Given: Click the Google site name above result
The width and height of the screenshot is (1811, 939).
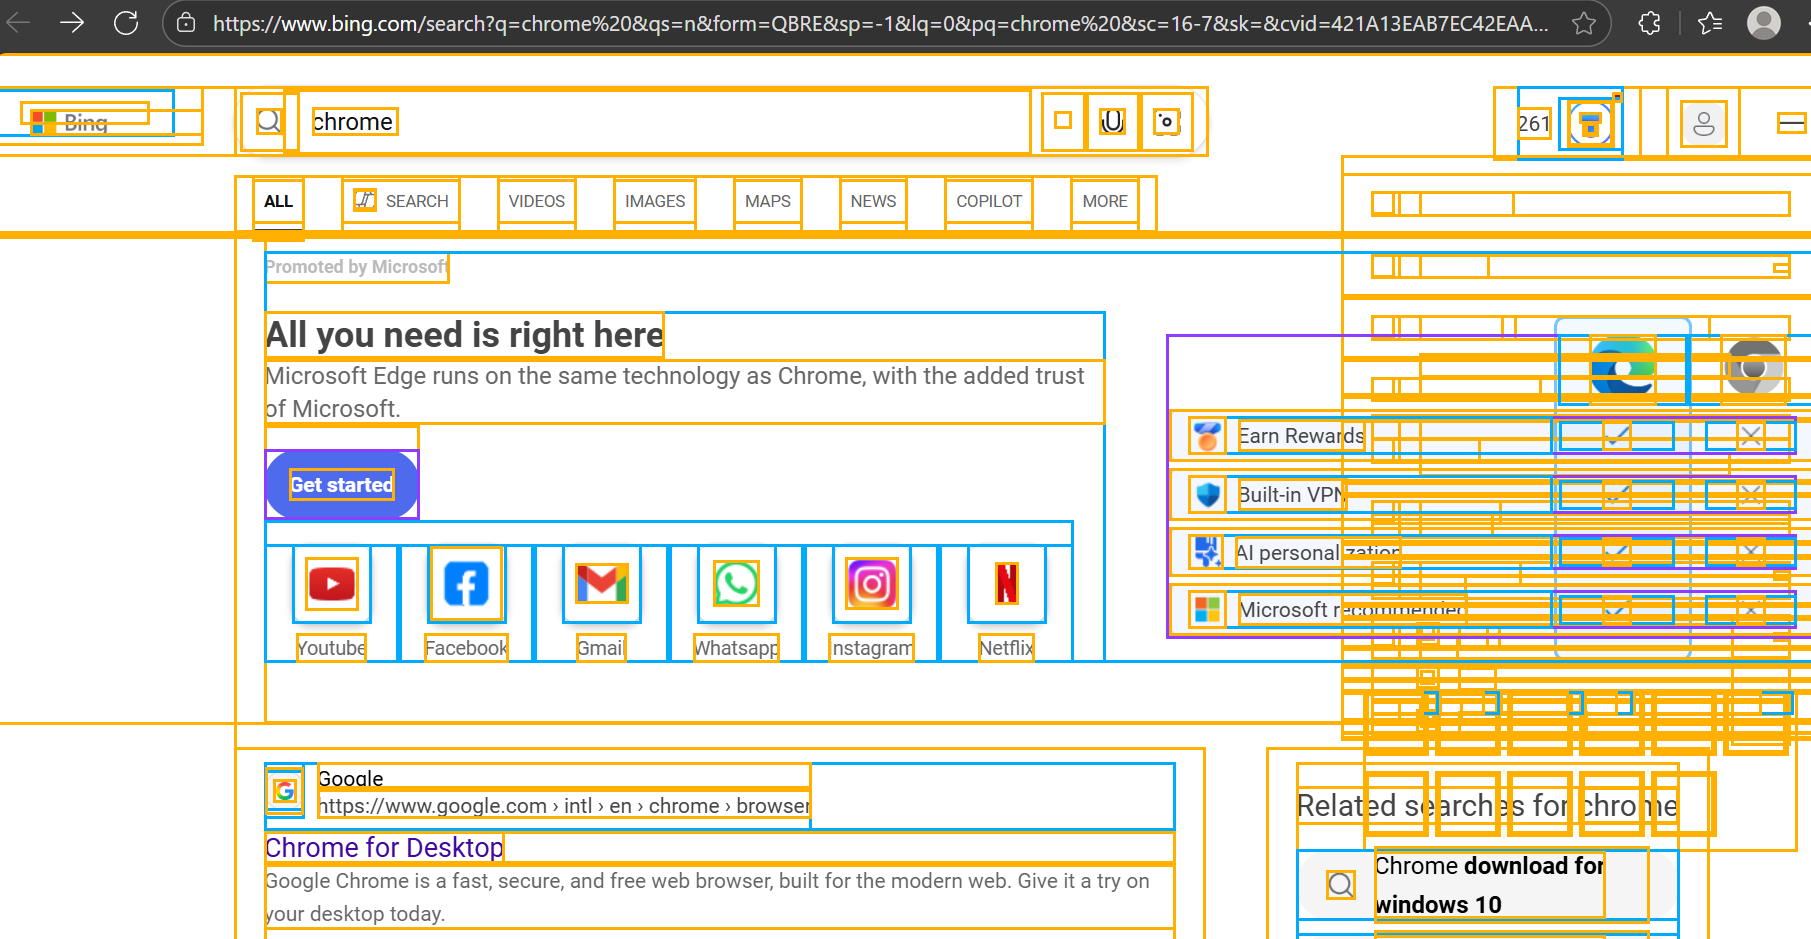Looking at the screenshot, I should point(350,778).
